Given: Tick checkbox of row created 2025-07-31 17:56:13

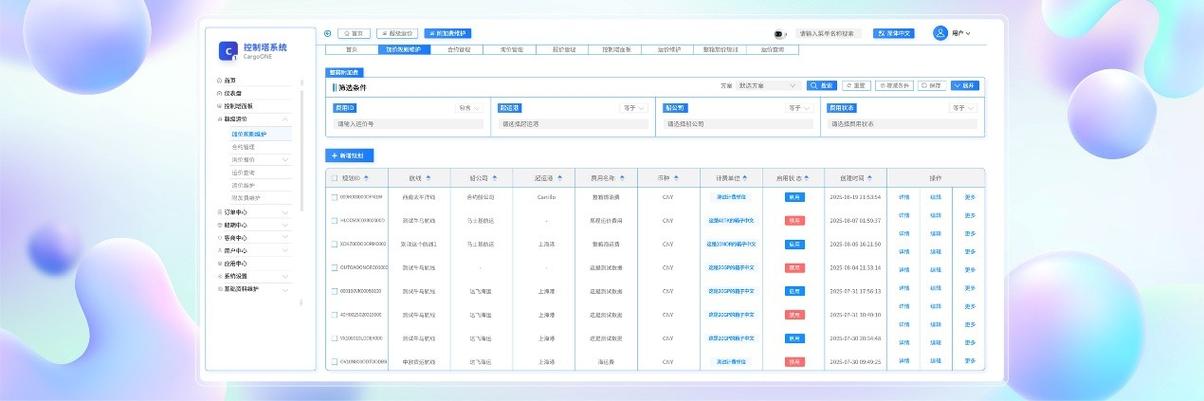Looking at the screenshot, I should point(335,291).
